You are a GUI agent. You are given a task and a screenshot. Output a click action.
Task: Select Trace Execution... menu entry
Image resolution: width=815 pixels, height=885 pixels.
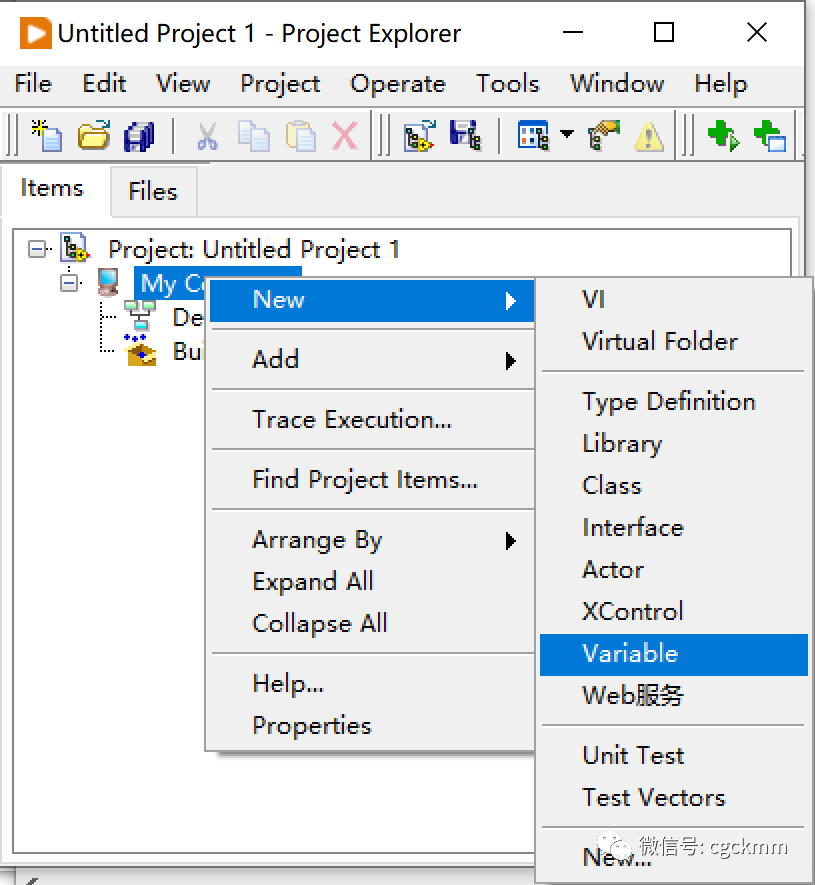352,420
